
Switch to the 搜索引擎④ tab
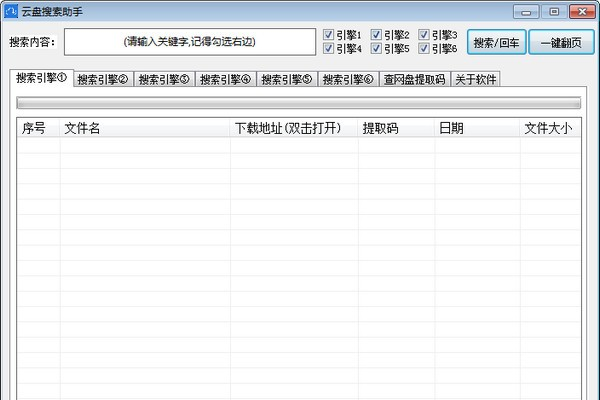click(226, 79)
